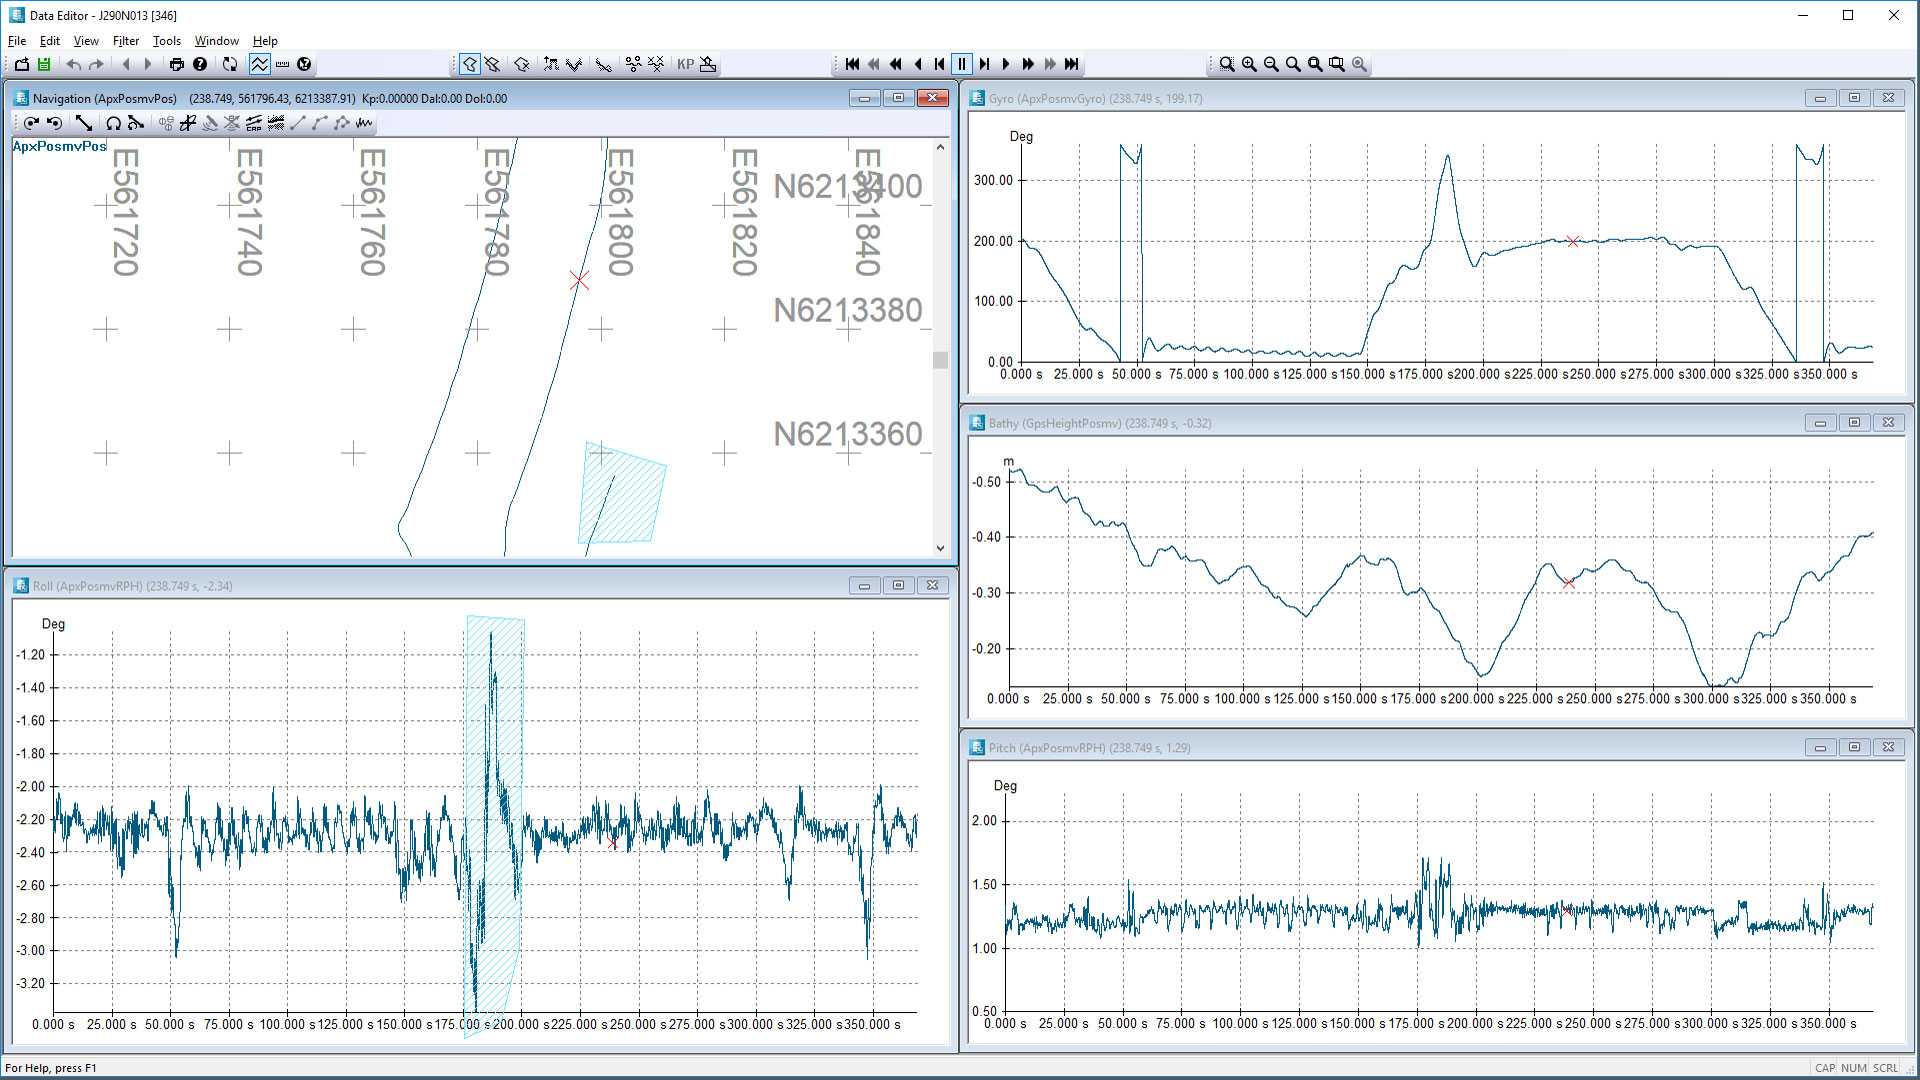Screen dimensions: 1920x1080
Task: Click the KP toolbar icon
Action: (x=685, y=64)
